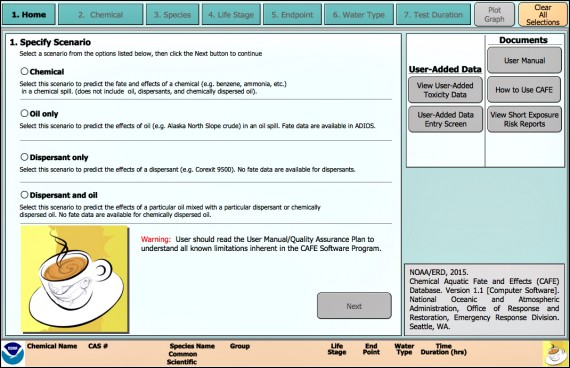Viewport: 570px width, 368px height.
Task: Click the NOAA logo icon
Action: [x=13, y=353]
